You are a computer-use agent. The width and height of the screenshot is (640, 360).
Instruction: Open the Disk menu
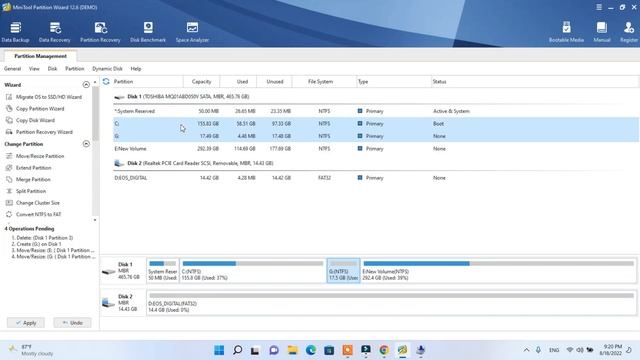click(x=52, y=69)
